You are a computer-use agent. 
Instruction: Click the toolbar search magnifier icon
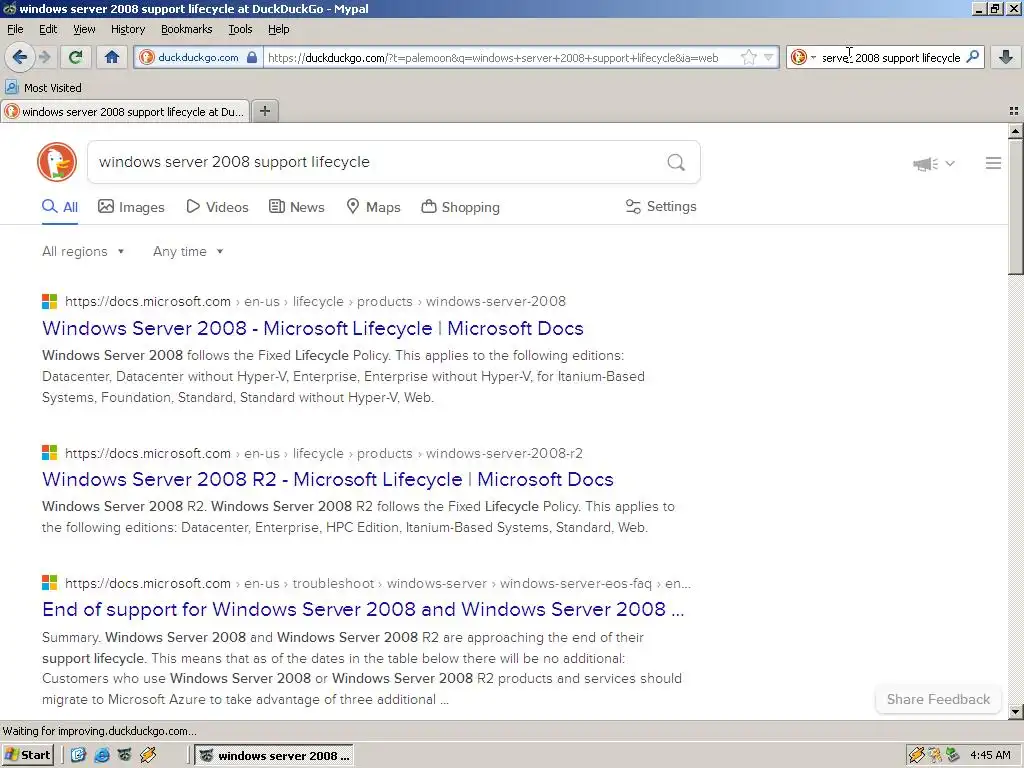tap(972, 57)
